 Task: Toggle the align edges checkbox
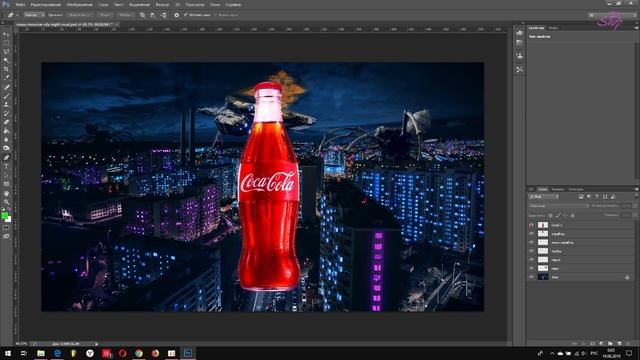[216, 15]
